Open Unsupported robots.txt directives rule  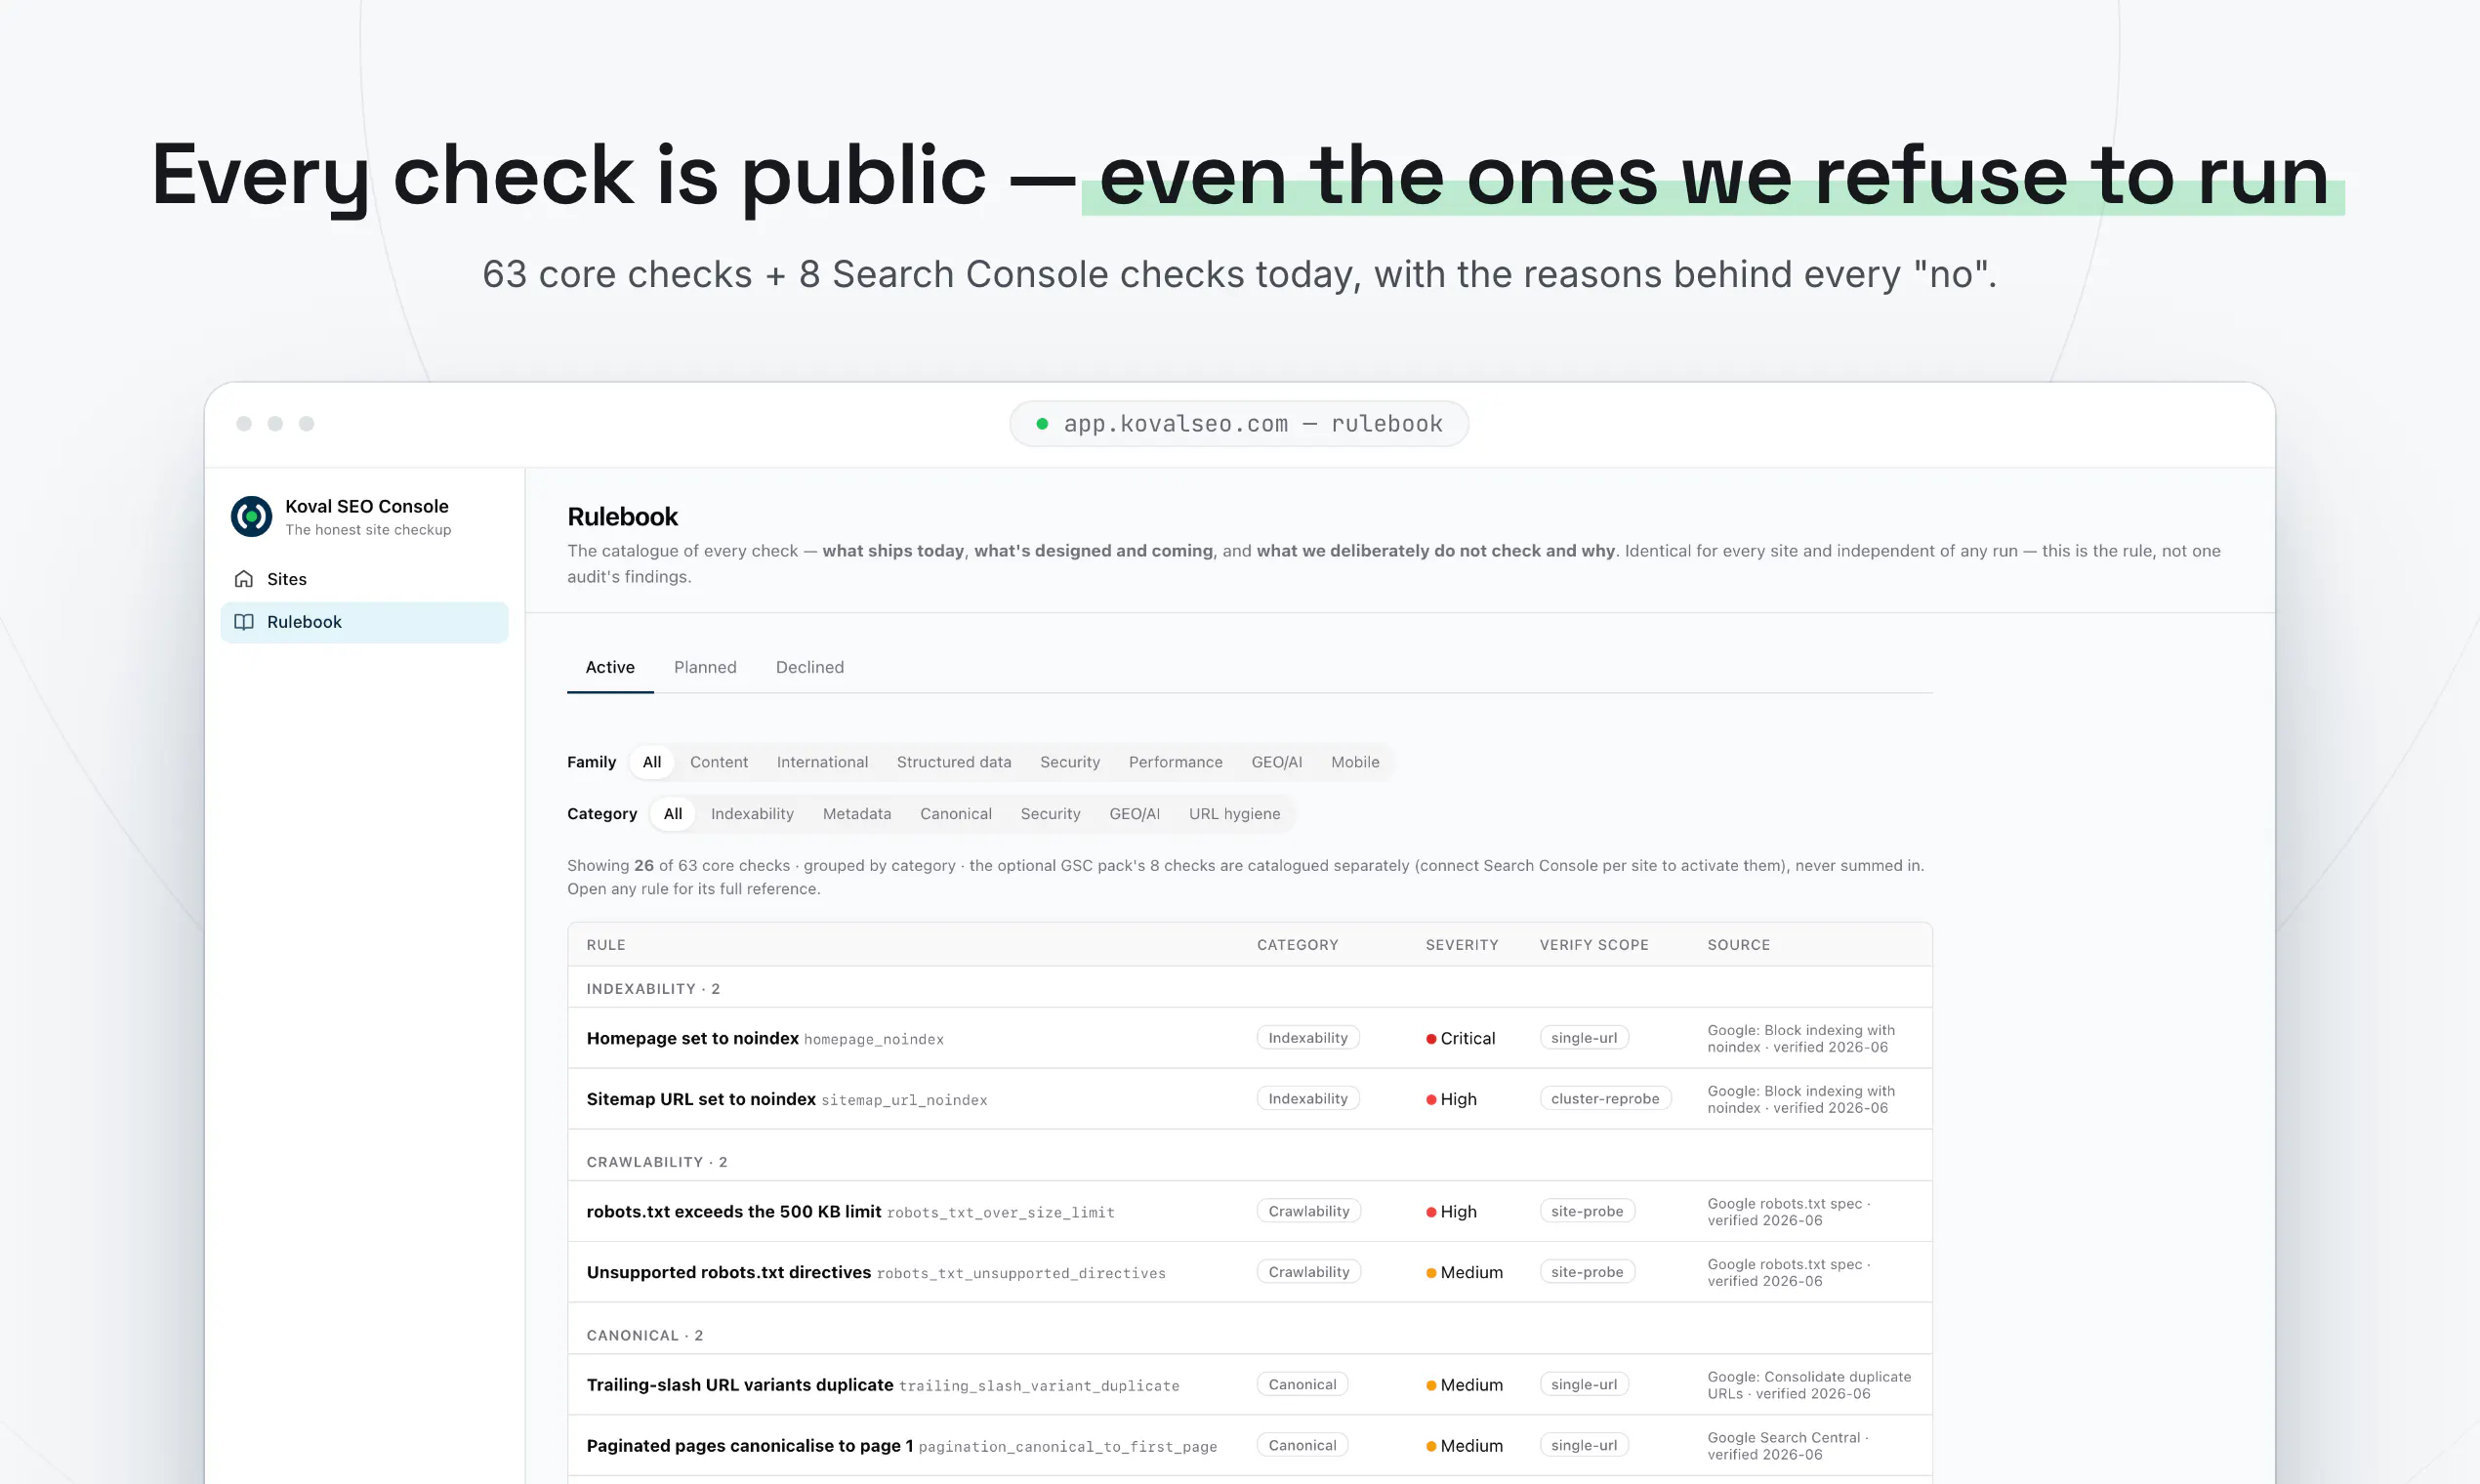point(1250,1272)
